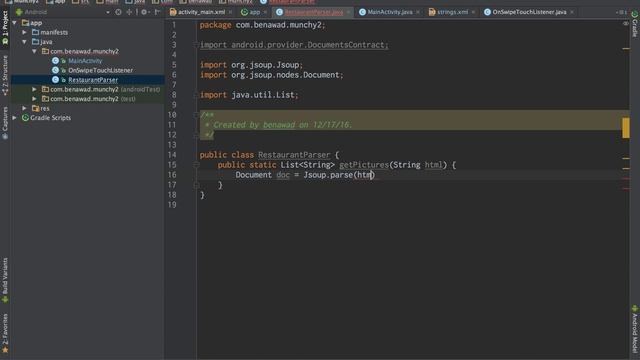
Task: Fold the import block at line 3
Action: pyautogui.click(x=196, y=45)
